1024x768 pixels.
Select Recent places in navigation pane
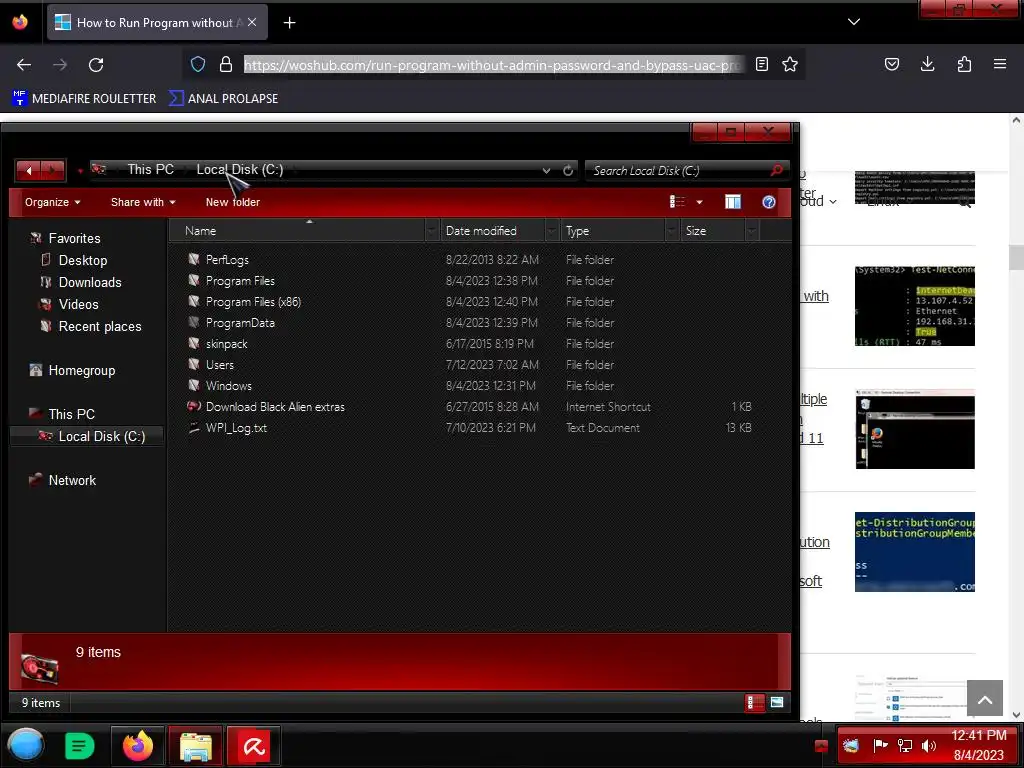(x=99, y=327)
